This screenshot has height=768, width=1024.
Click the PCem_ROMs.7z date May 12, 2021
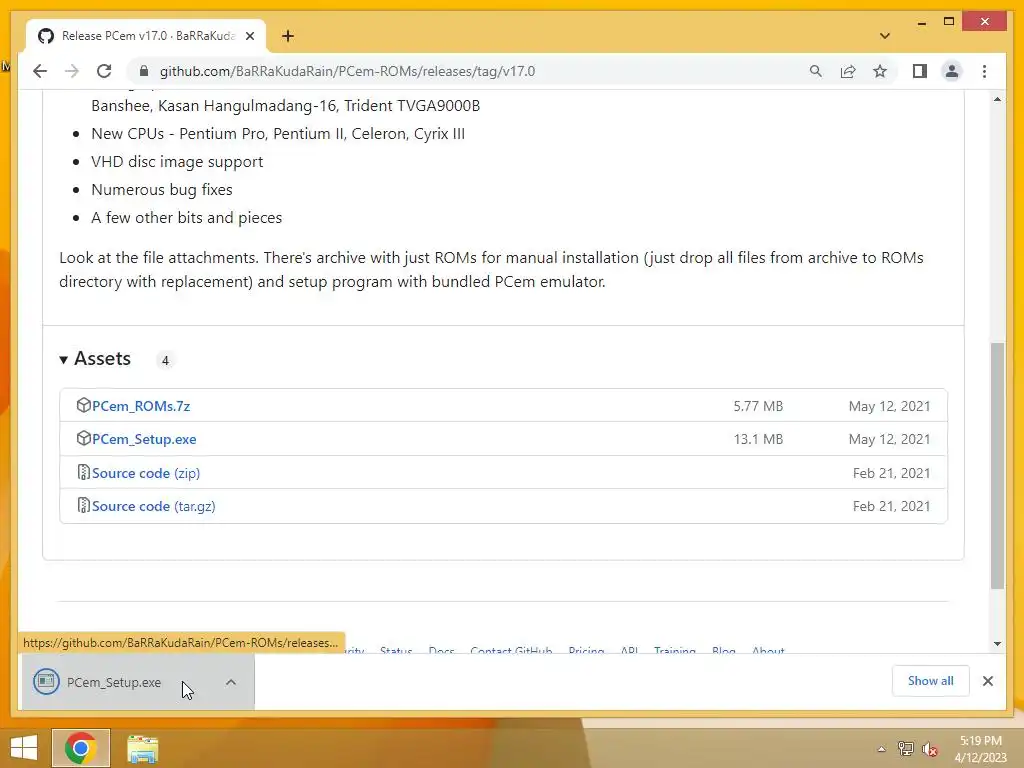[x=889, y=406]
